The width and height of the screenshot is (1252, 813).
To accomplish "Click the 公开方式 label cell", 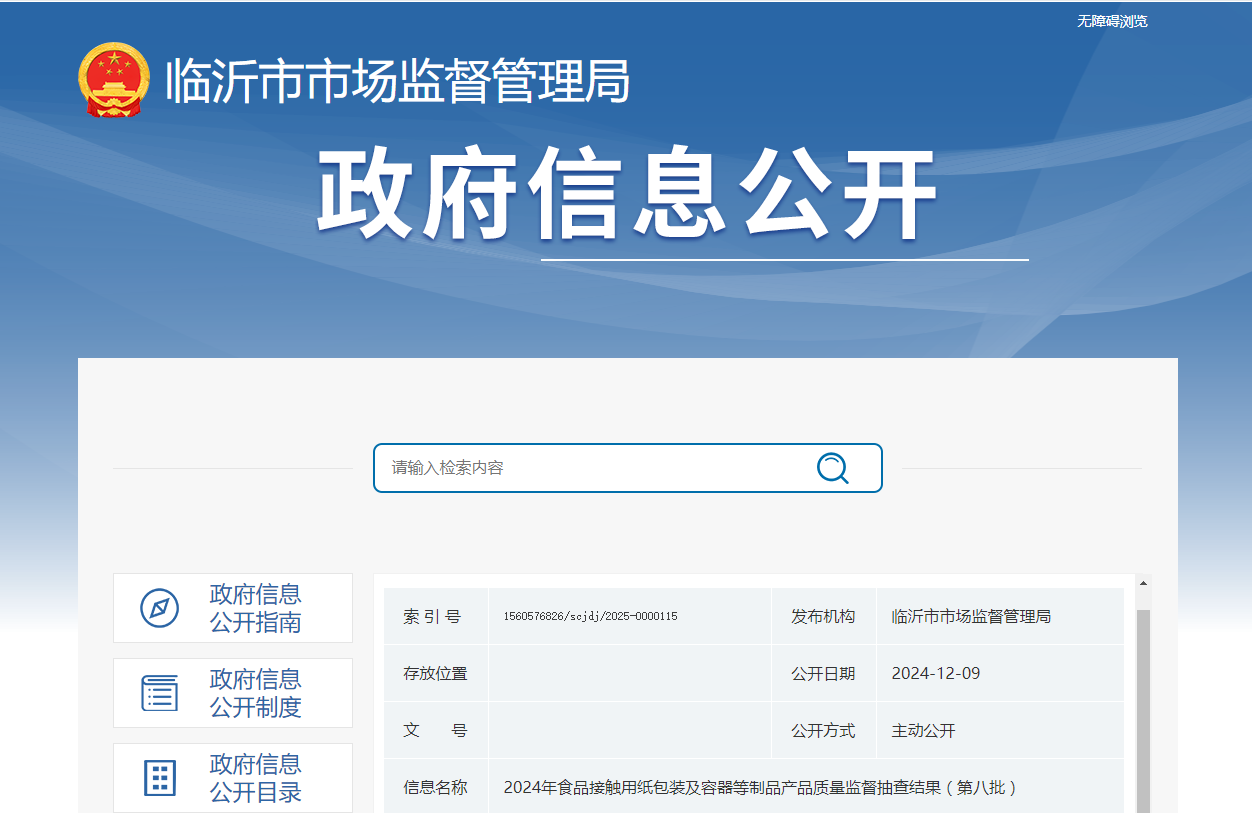I will click(823, 730).
